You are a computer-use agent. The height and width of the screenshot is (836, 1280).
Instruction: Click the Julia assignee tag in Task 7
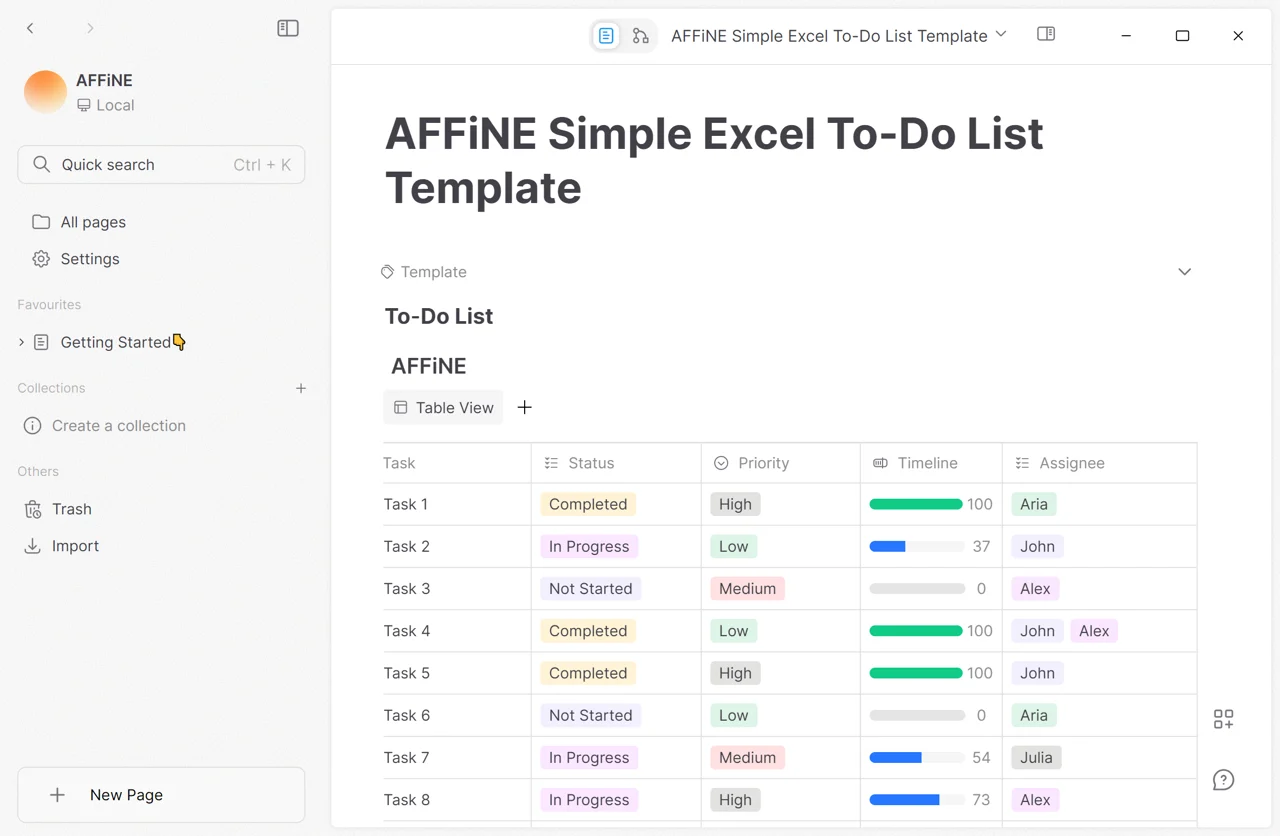[x=1036, y=758]
